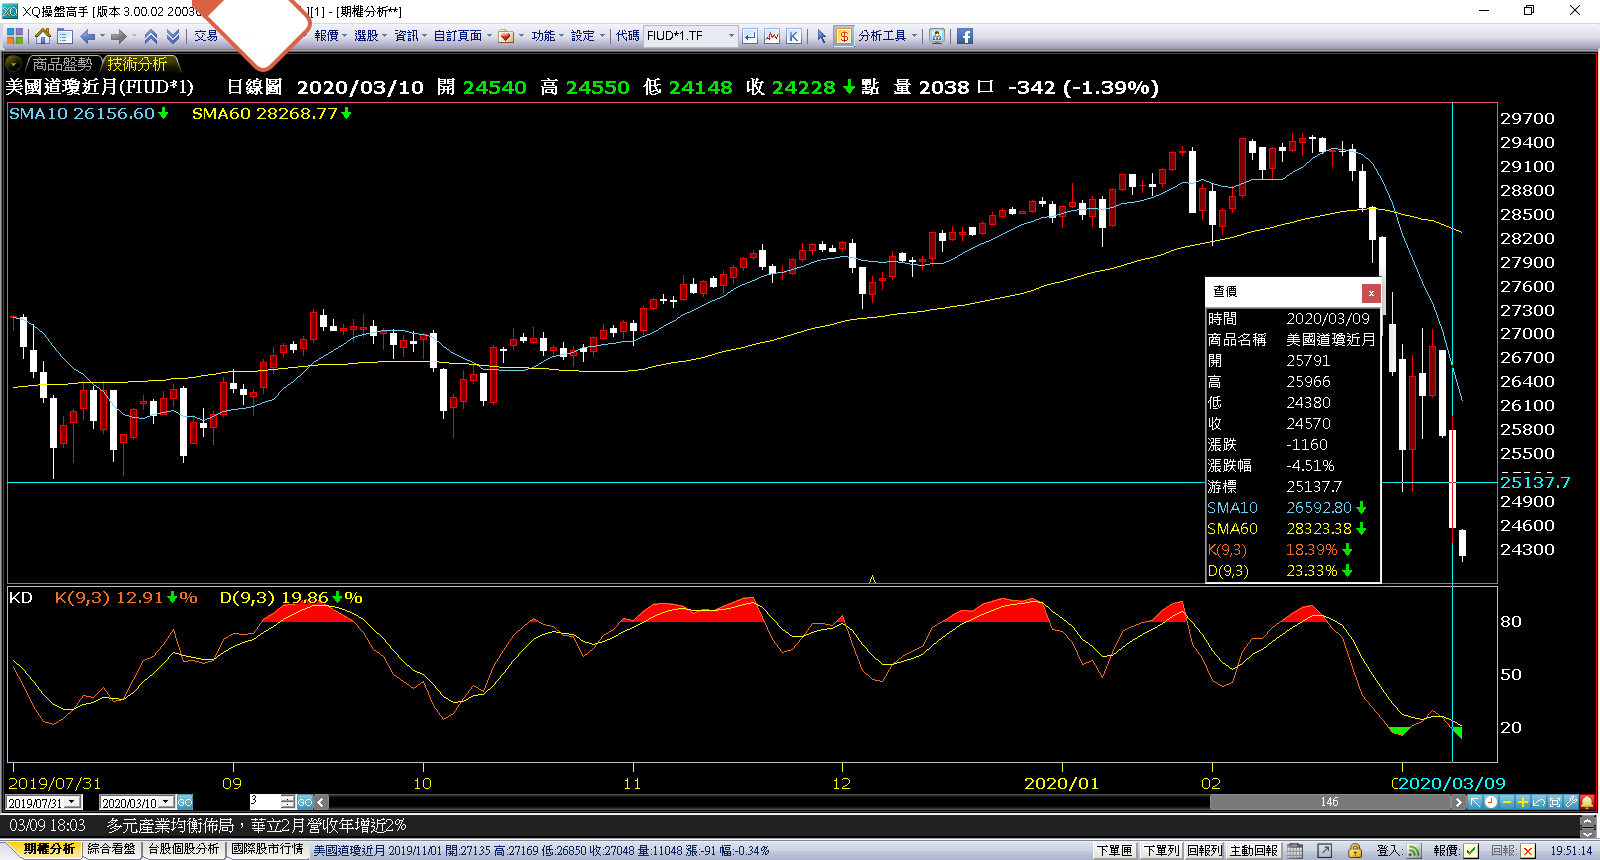Toggle the 登入 login status indicator
This screenshot has width=1600, height=860.
click(x=1414, y=850)
